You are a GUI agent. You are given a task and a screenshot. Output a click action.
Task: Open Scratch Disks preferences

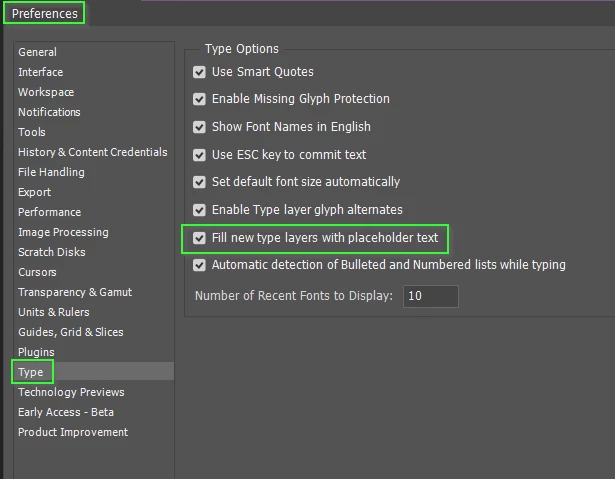(x=52, y=252)
